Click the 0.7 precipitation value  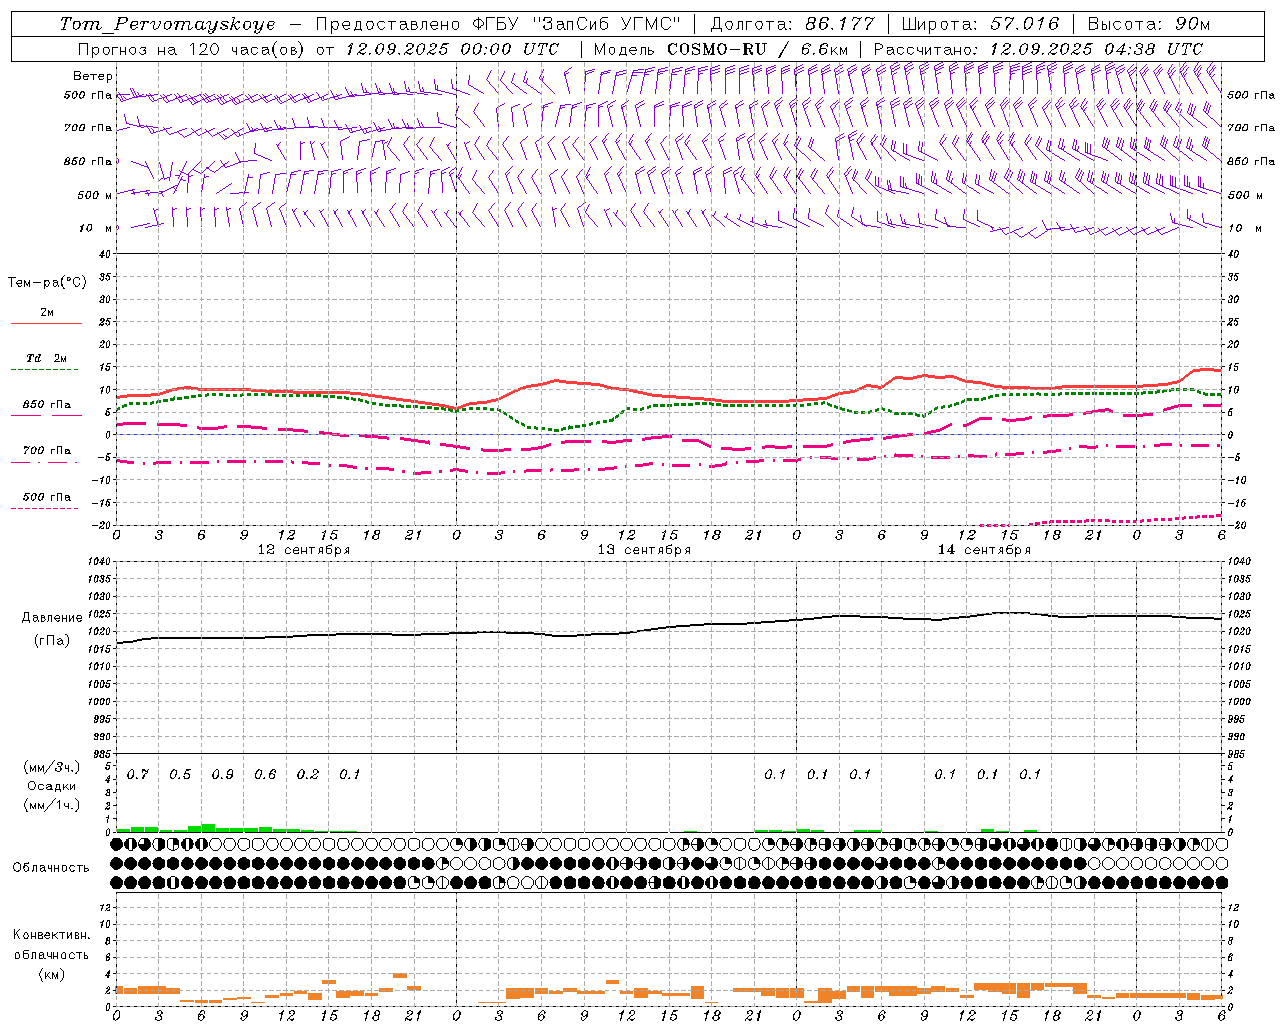[x=138, y=775]
